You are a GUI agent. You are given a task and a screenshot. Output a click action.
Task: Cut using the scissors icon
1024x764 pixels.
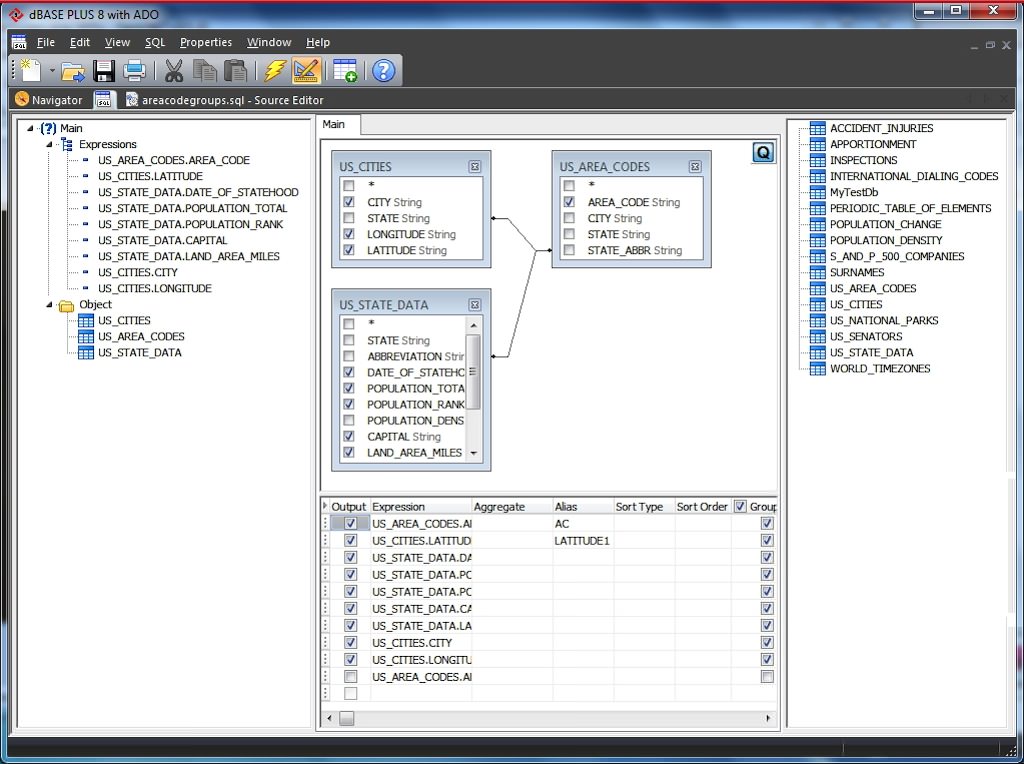tap(174, 71)
